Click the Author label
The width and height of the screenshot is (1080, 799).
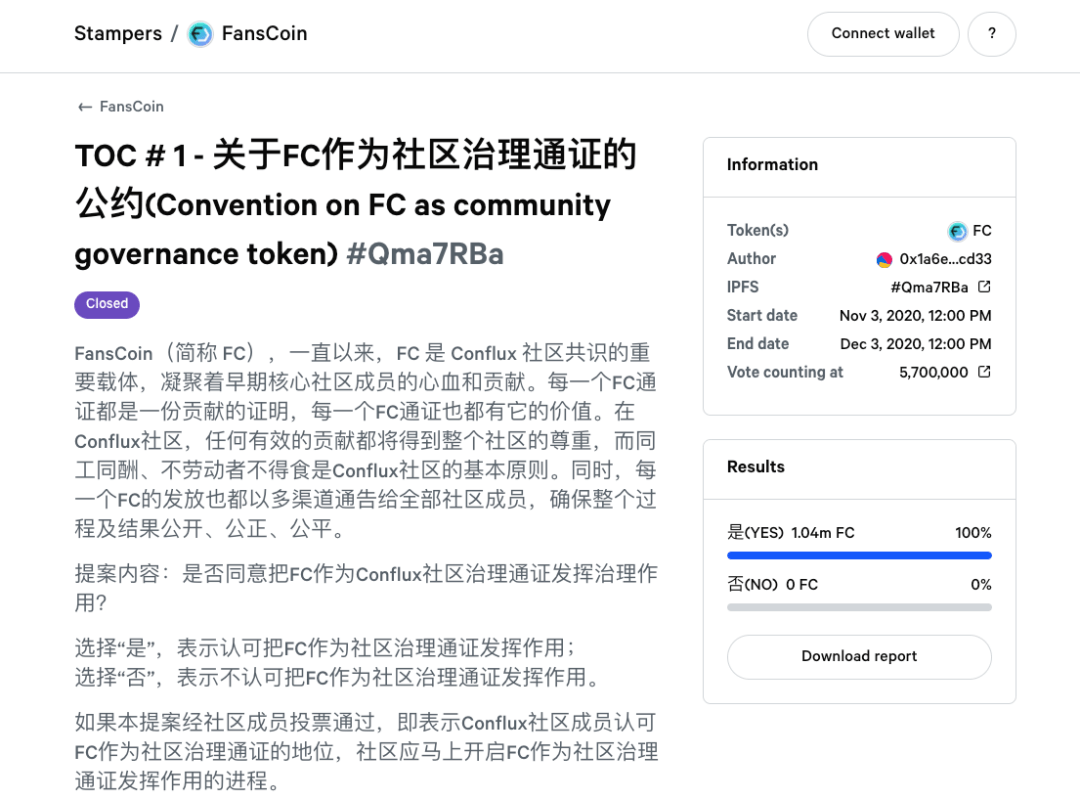pos(751,259)
